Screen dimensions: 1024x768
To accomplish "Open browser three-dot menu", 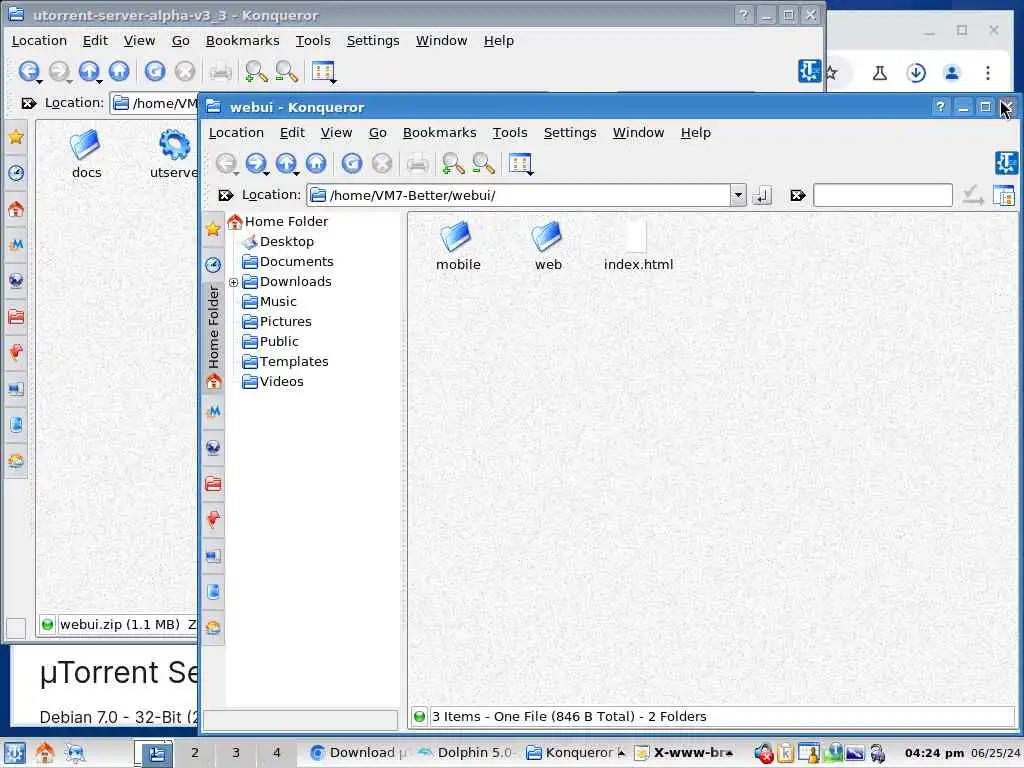I will pyautogui.click(x=987, y=72).
